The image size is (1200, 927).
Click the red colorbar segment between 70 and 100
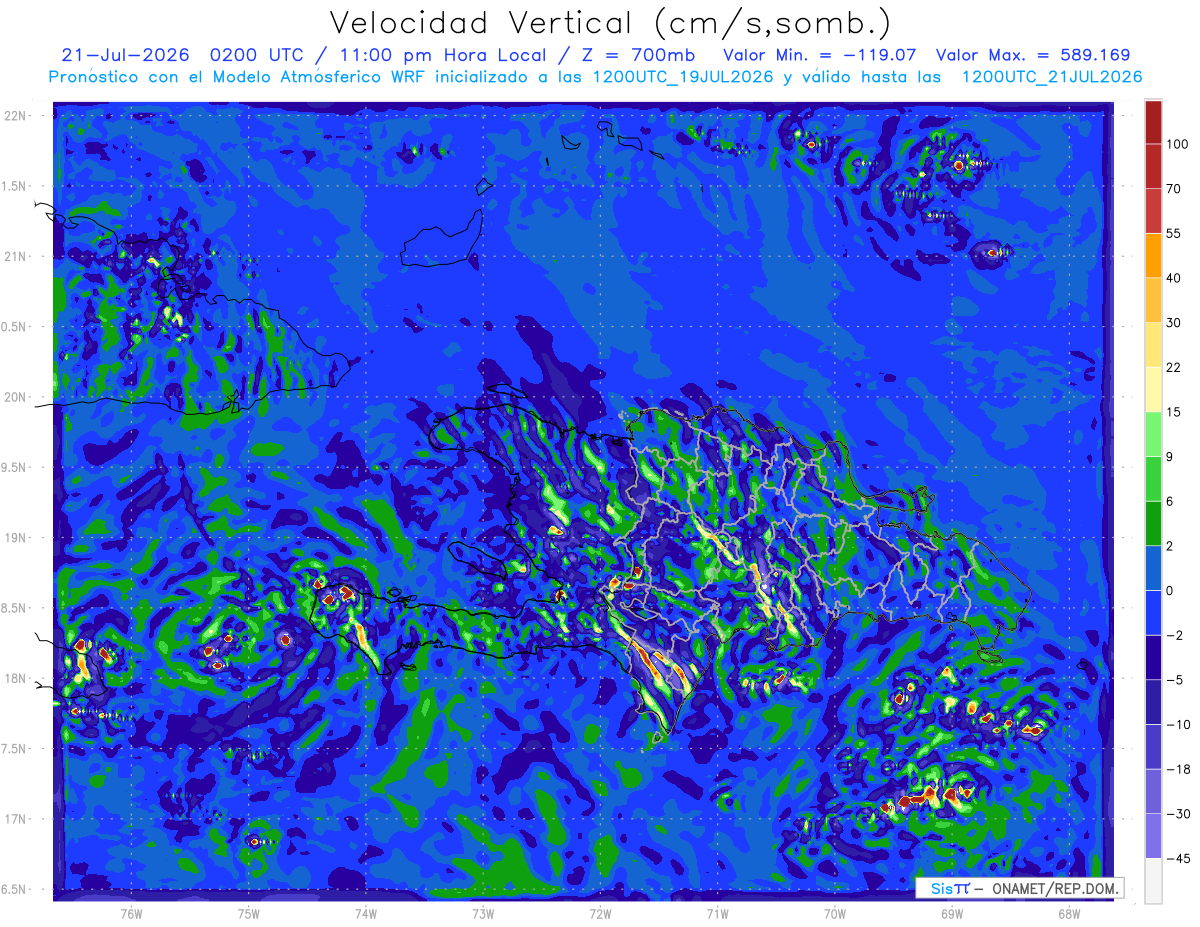coord(1153,166)
